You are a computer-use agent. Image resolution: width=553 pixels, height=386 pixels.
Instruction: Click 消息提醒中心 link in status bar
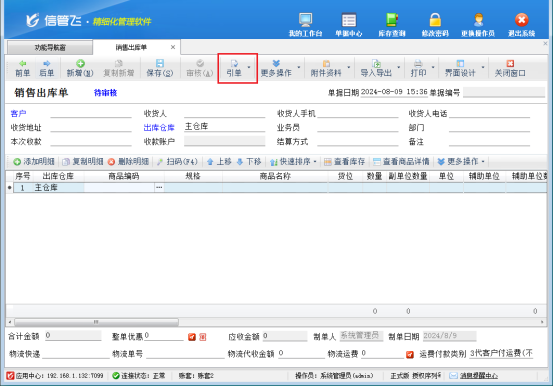tap(479, 376)
